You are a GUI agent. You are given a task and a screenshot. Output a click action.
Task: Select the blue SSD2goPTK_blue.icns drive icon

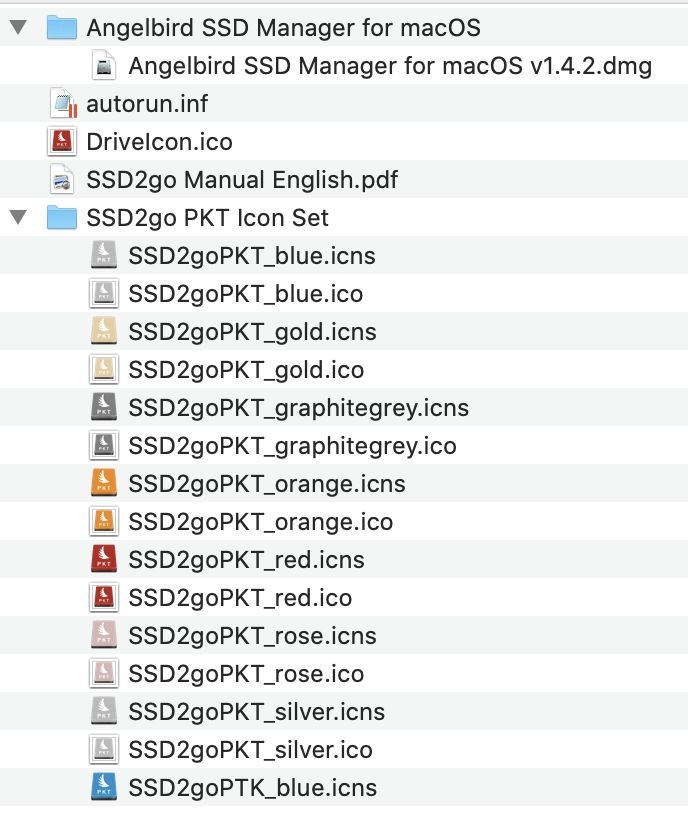[x=104, y=788]
